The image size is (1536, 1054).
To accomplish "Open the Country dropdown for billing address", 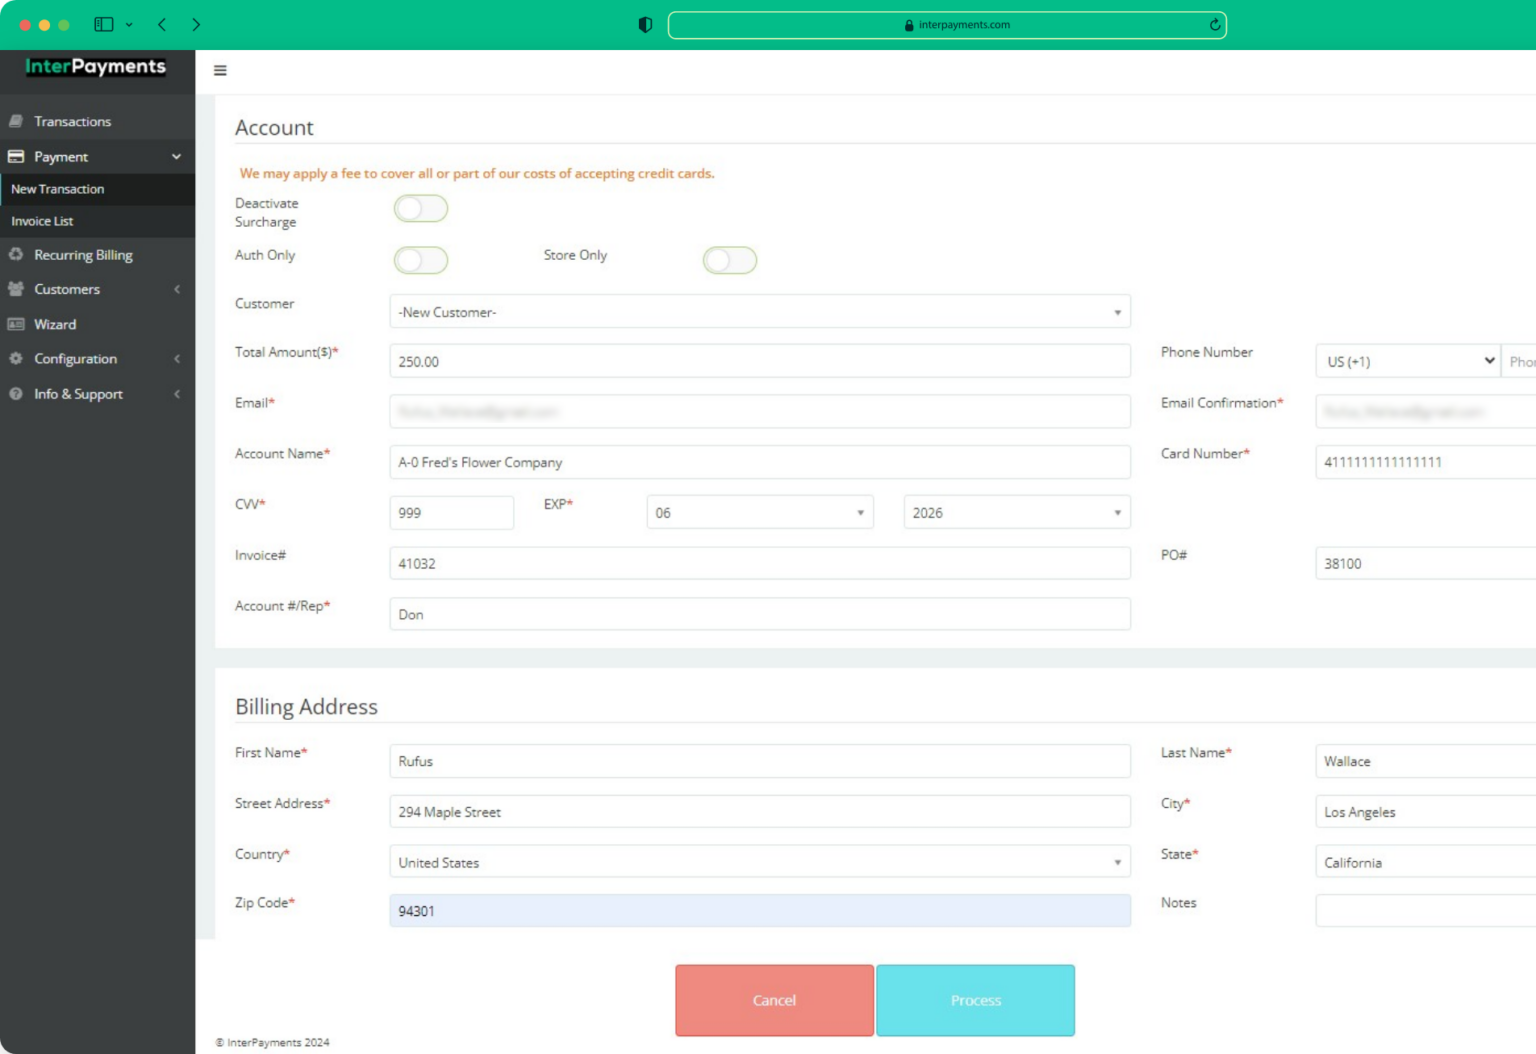I will click(759, 862).
